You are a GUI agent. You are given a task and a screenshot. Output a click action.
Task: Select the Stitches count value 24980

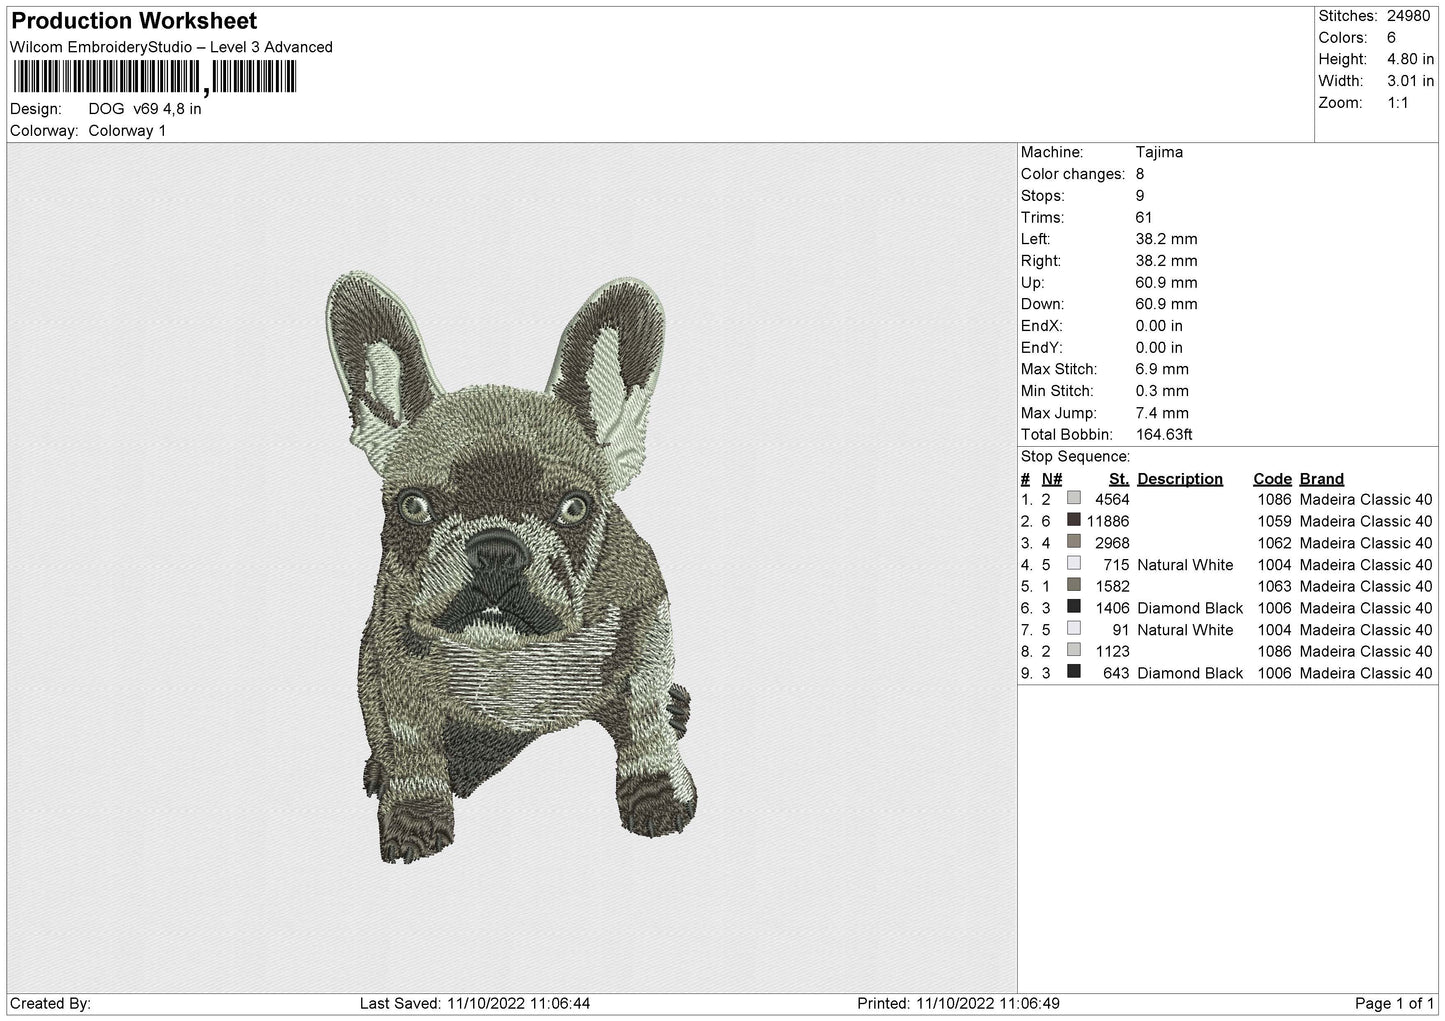pos(1410,16)
